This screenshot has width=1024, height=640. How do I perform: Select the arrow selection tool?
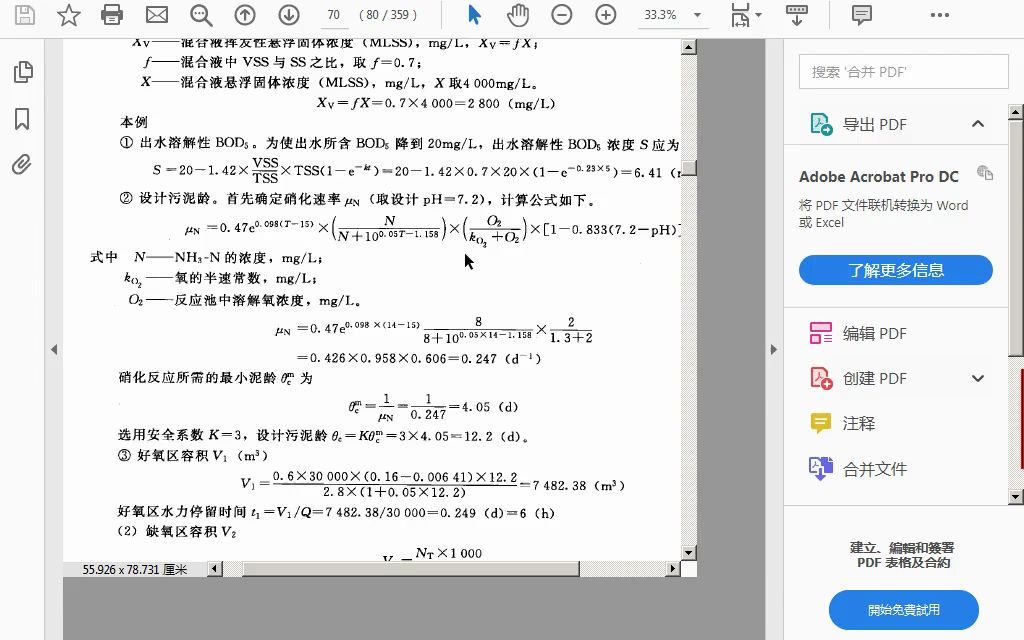(473, 15)
